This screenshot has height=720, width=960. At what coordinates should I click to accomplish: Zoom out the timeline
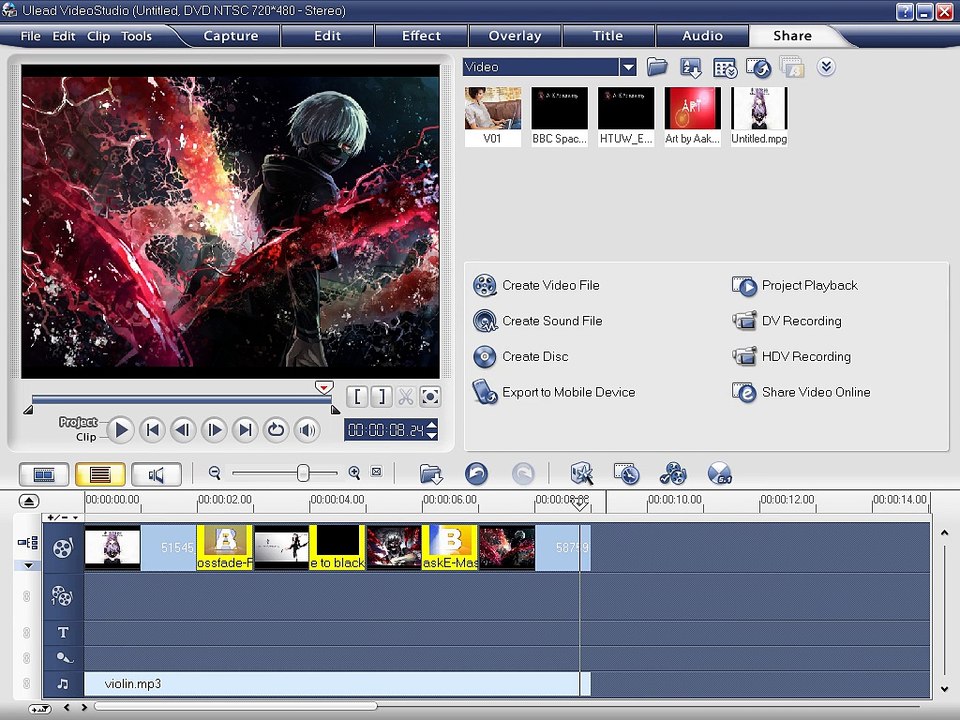(x=214, y=473)
